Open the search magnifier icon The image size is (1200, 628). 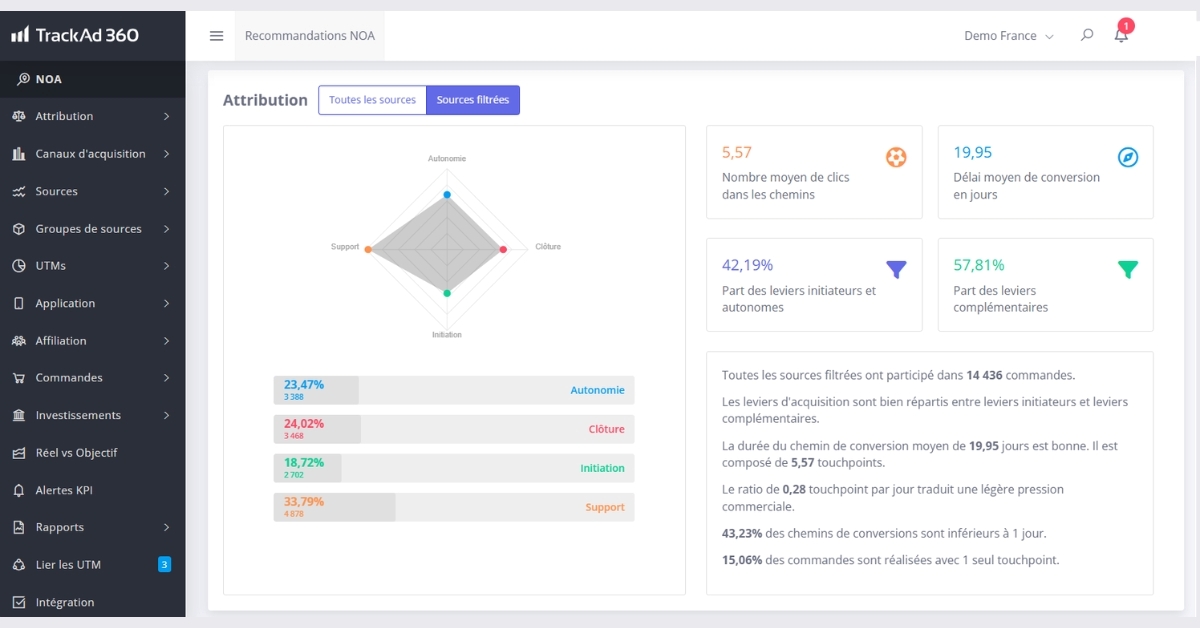click(x=1087, y=35)
